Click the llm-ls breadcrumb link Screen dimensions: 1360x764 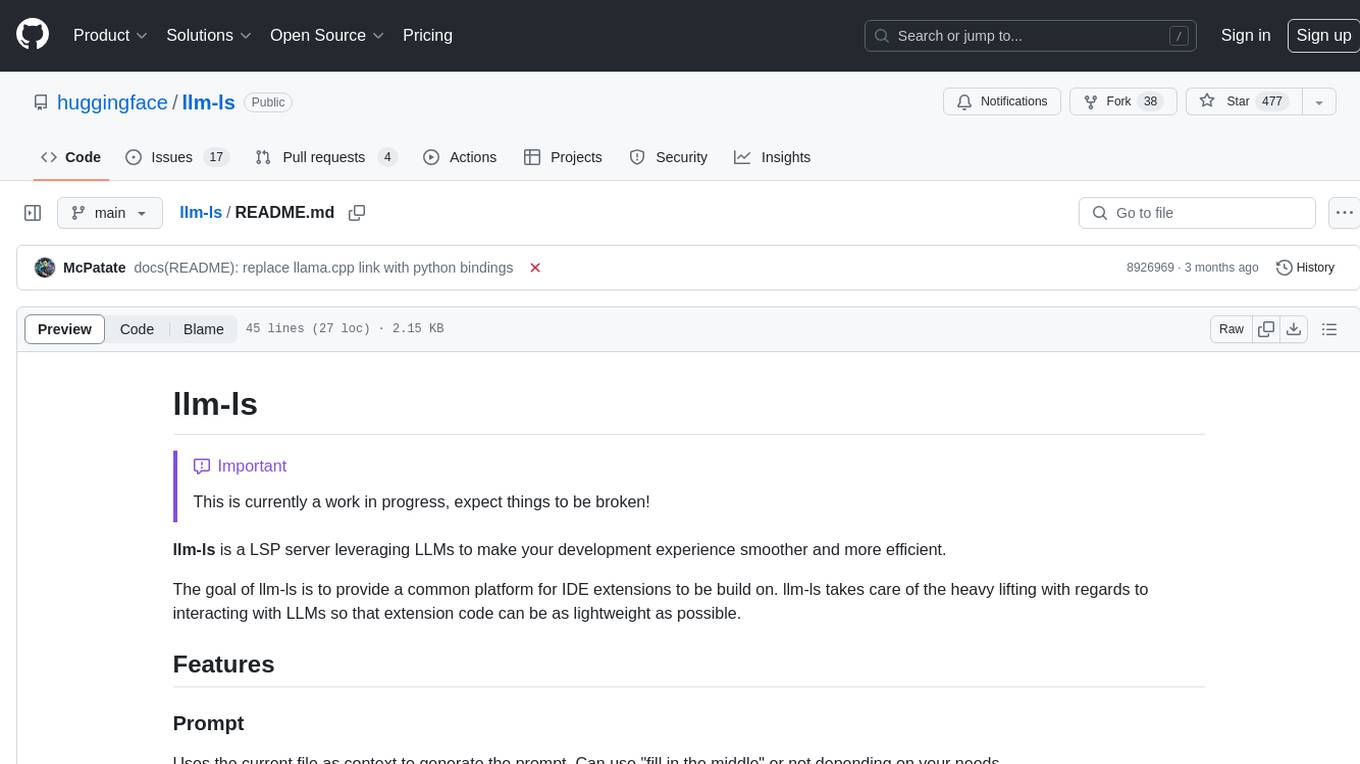(200, 212)
